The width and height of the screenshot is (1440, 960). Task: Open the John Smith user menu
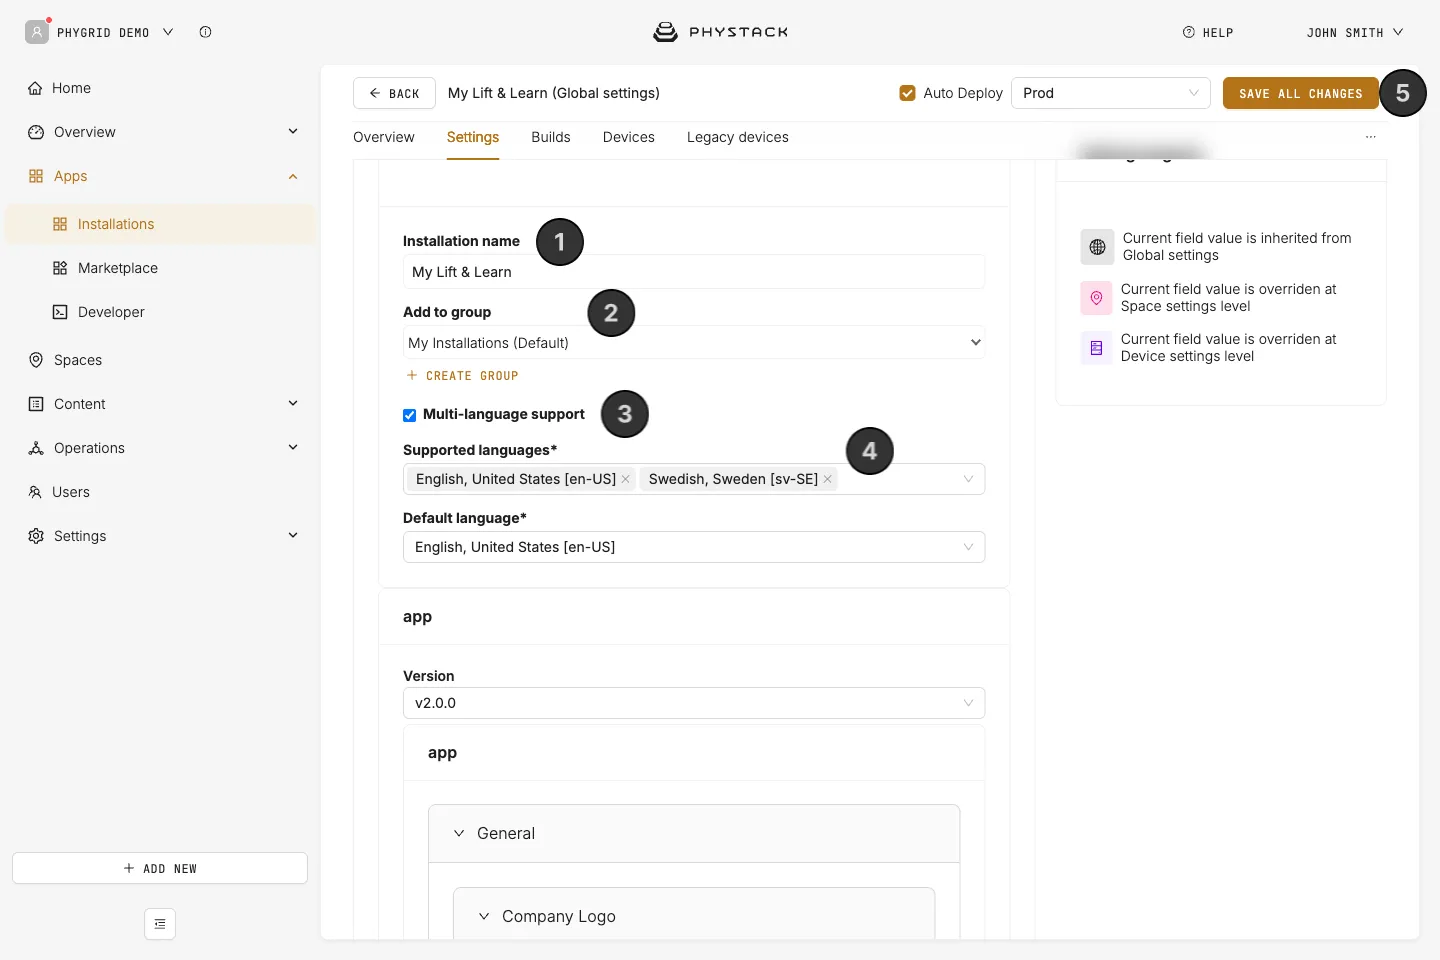pyautogui.click(x=1355, y=32)
